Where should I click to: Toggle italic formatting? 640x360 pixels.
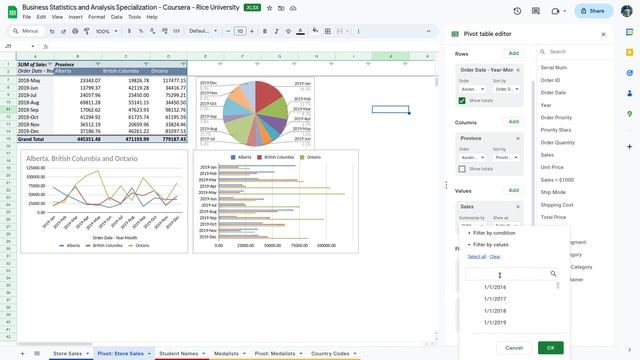tap(276, 31)
